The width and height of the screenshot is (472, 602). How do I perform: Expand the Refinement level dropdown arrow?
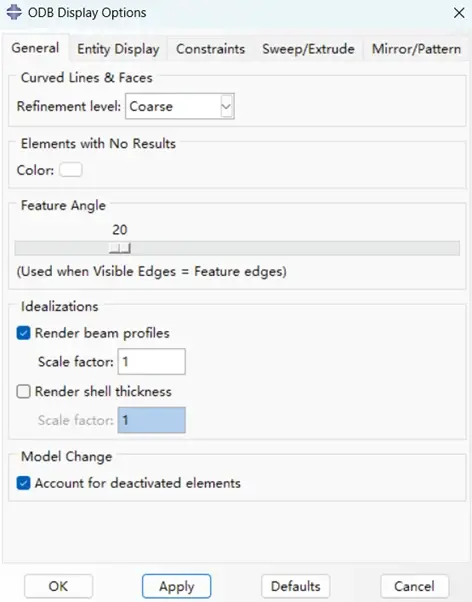click(x=226, y=106)
